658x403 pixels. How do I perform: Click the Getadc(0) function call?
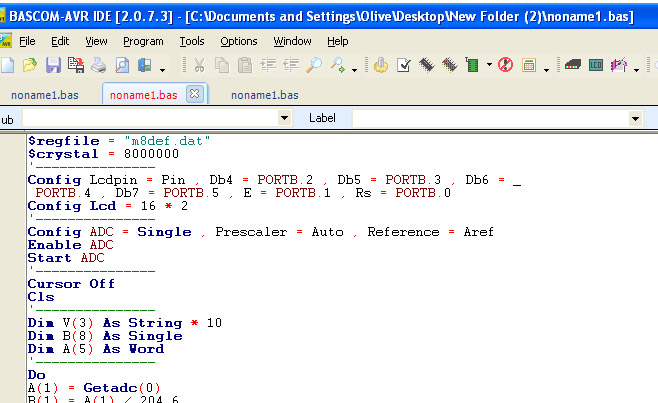[x=122, y=388]
